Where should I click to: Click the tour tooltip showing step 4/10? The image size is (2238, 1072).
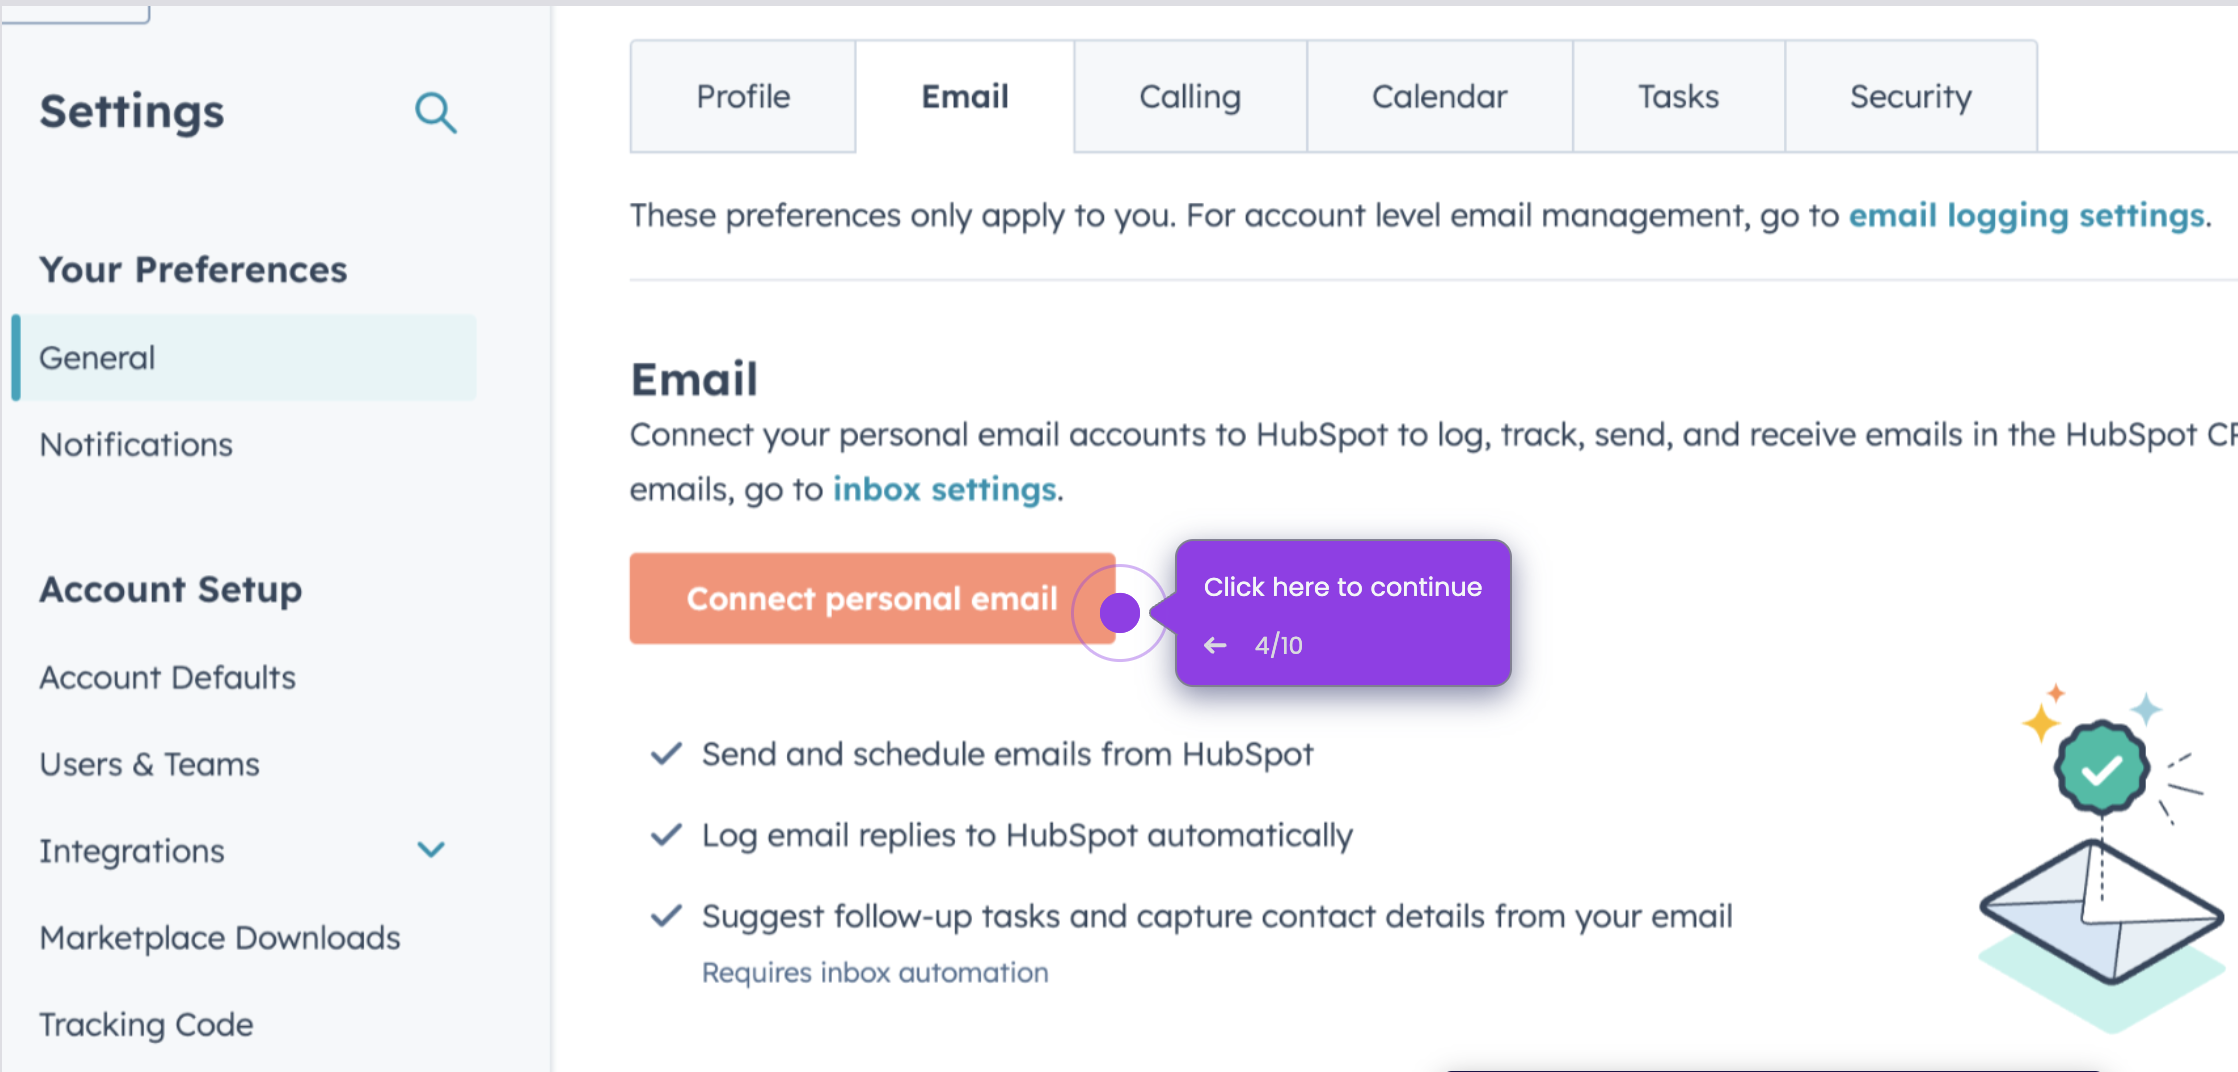pyautogui.click(x=1343, y=613)
